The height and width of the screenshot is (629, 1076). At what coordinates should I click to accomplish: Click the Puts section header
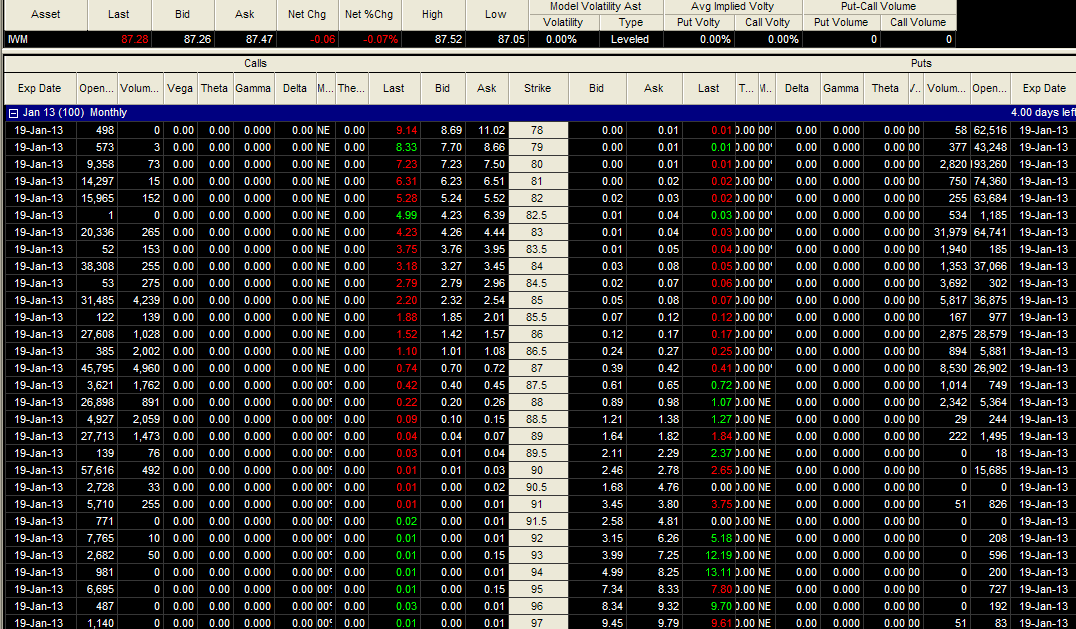(921, 63)
